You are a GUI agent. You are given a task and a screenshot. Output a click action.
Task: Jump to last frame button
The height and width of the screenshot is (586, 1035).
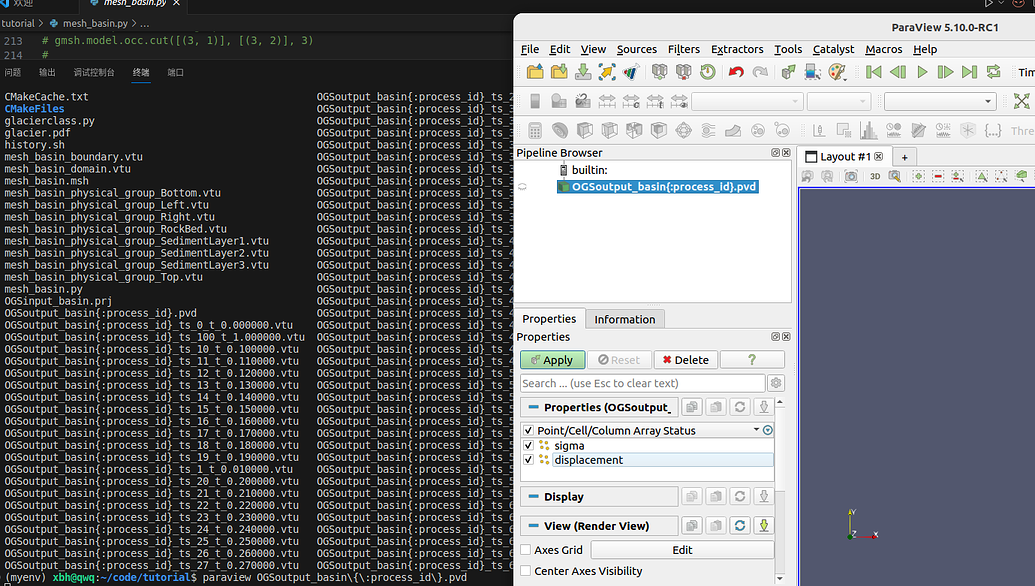pos(969,72)
